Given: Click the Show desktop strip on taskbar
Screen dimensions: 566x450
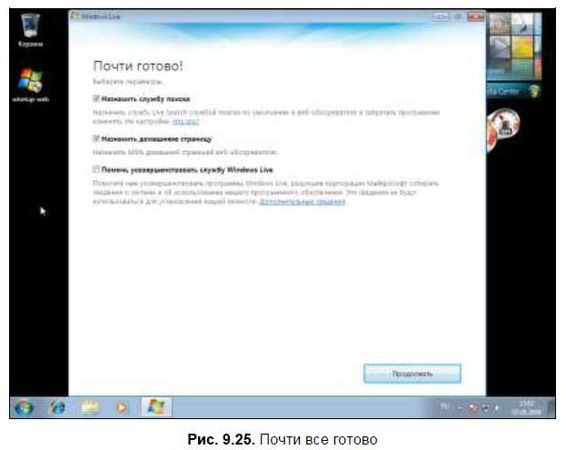Looking at the screenshot, I should pyautogui.click(x=551, y=408).
